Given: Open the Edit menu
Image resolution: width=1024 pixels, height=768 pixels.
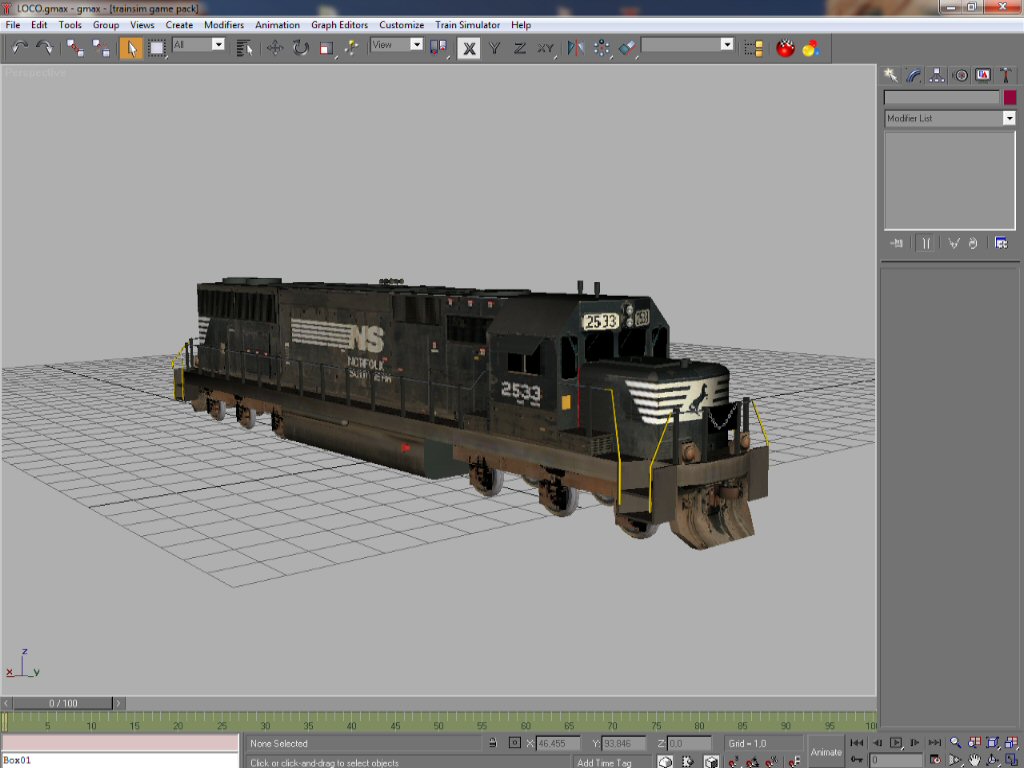Looking at the screenshot, I should coord(39,25).
